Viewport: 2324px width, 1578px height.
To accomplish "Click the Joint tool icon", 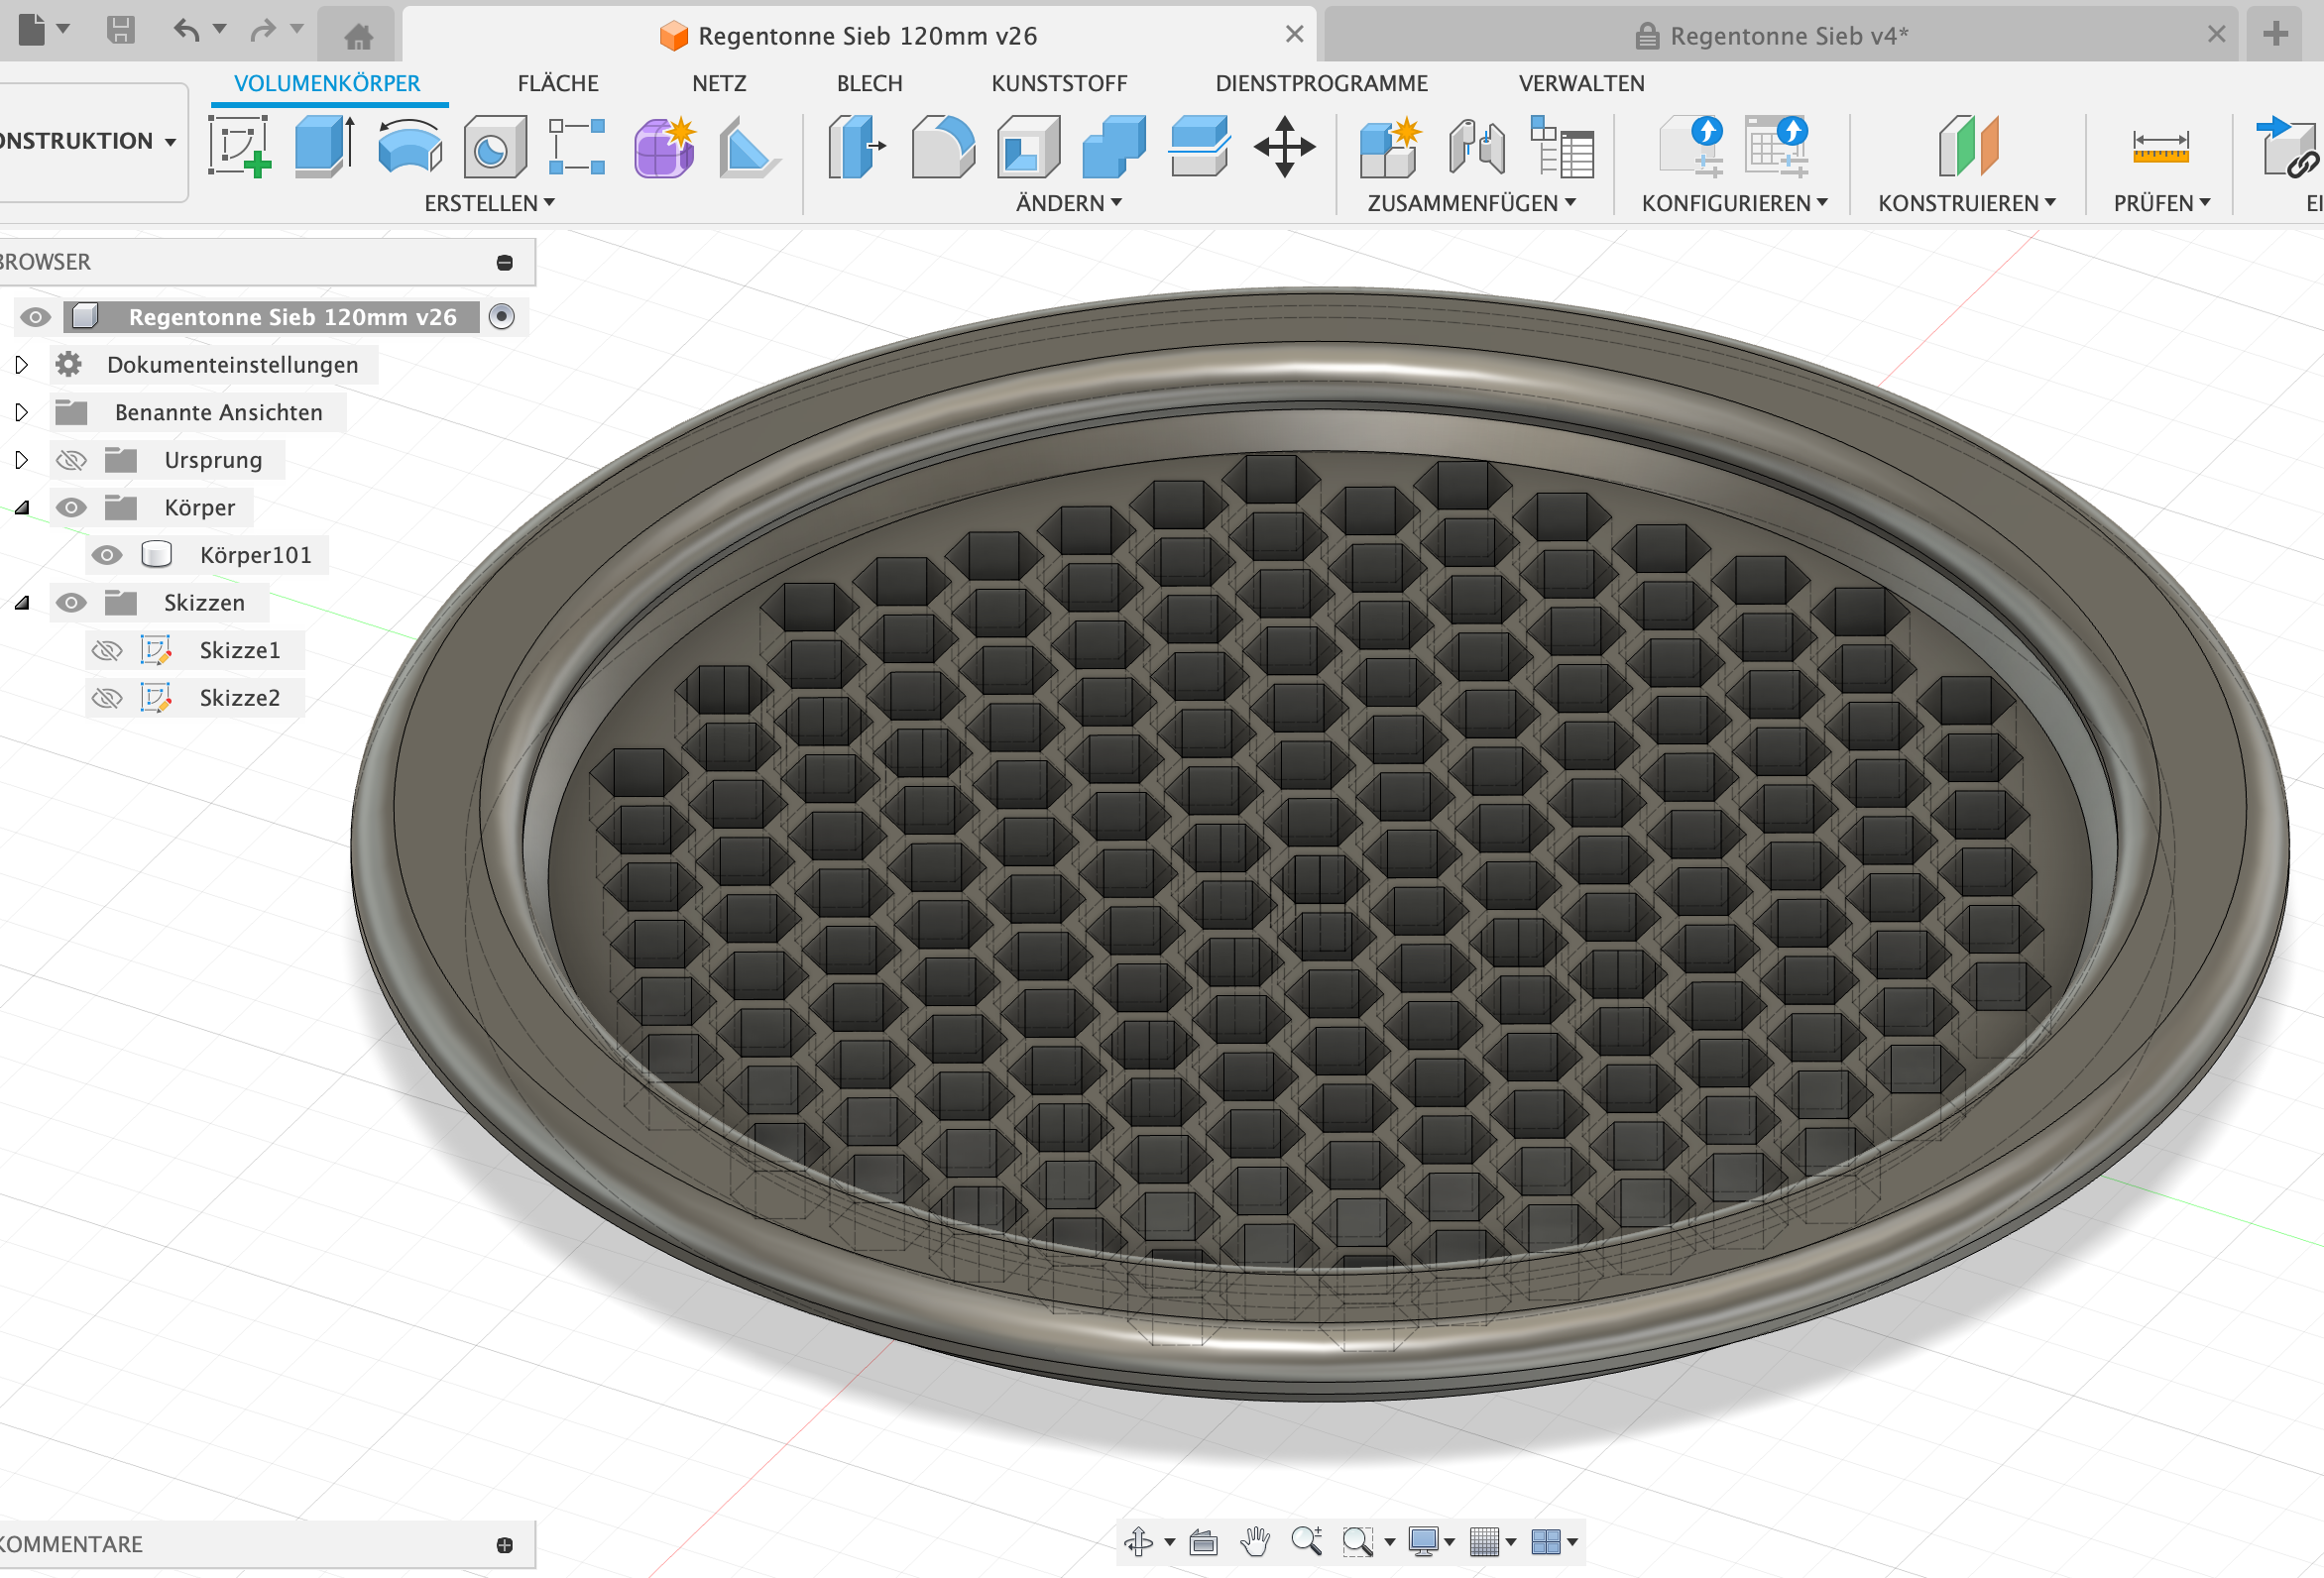I will click(1476, 147).
